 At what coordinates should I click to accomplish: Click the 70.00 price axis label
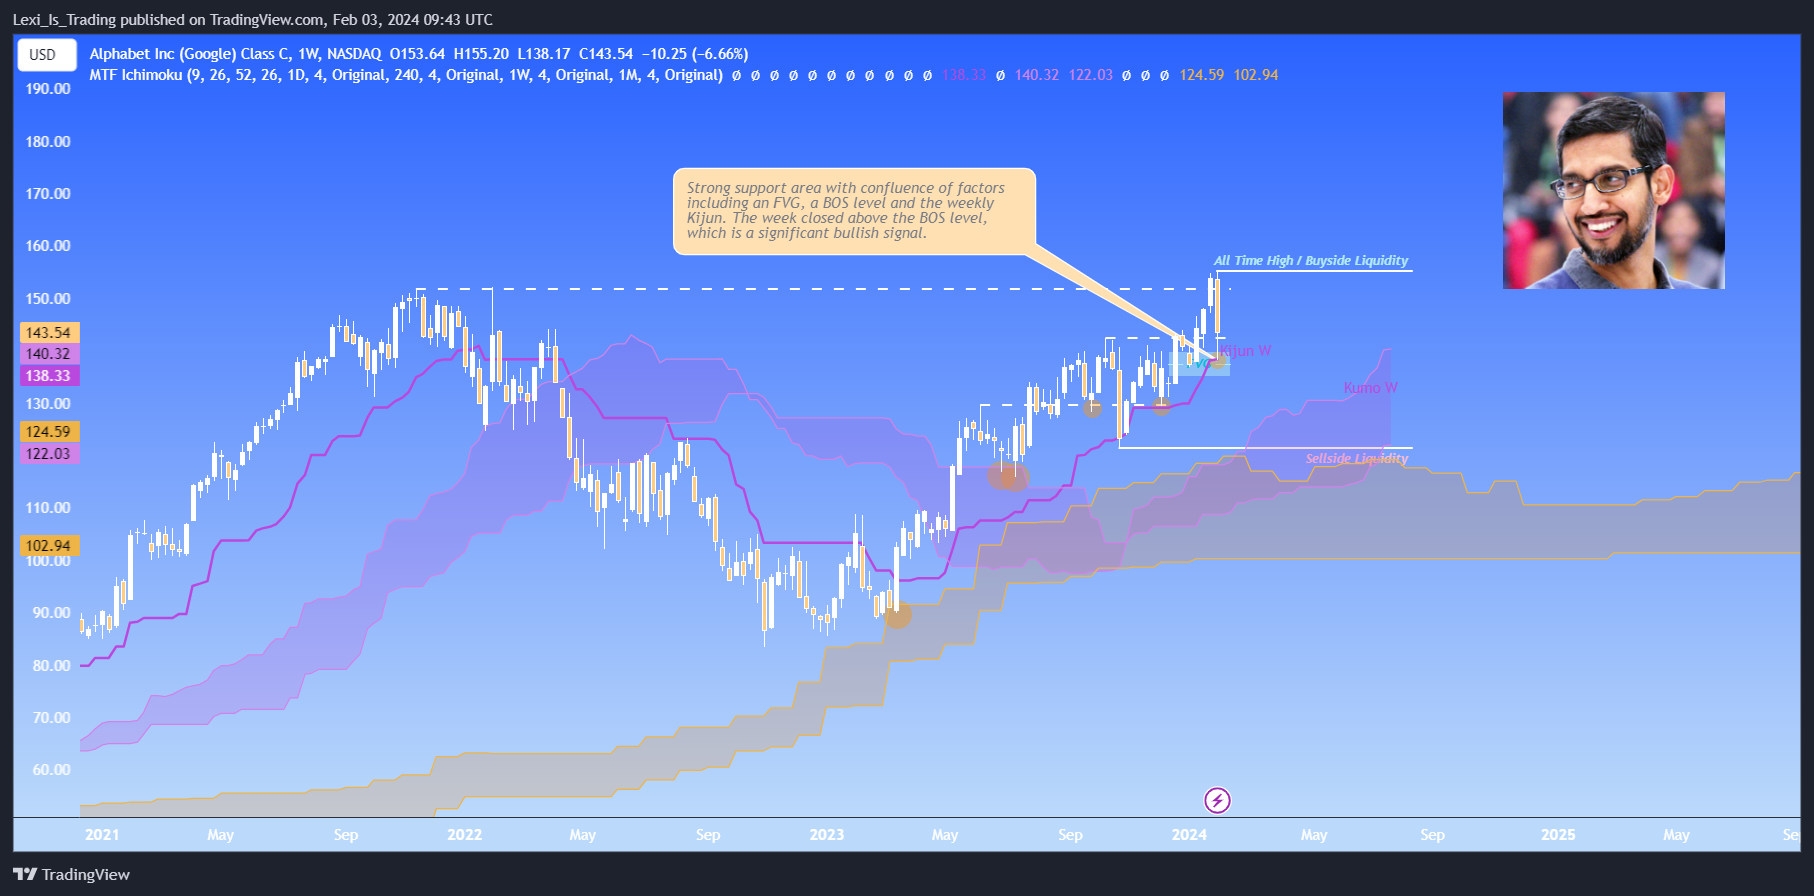(x=51, y=717)
